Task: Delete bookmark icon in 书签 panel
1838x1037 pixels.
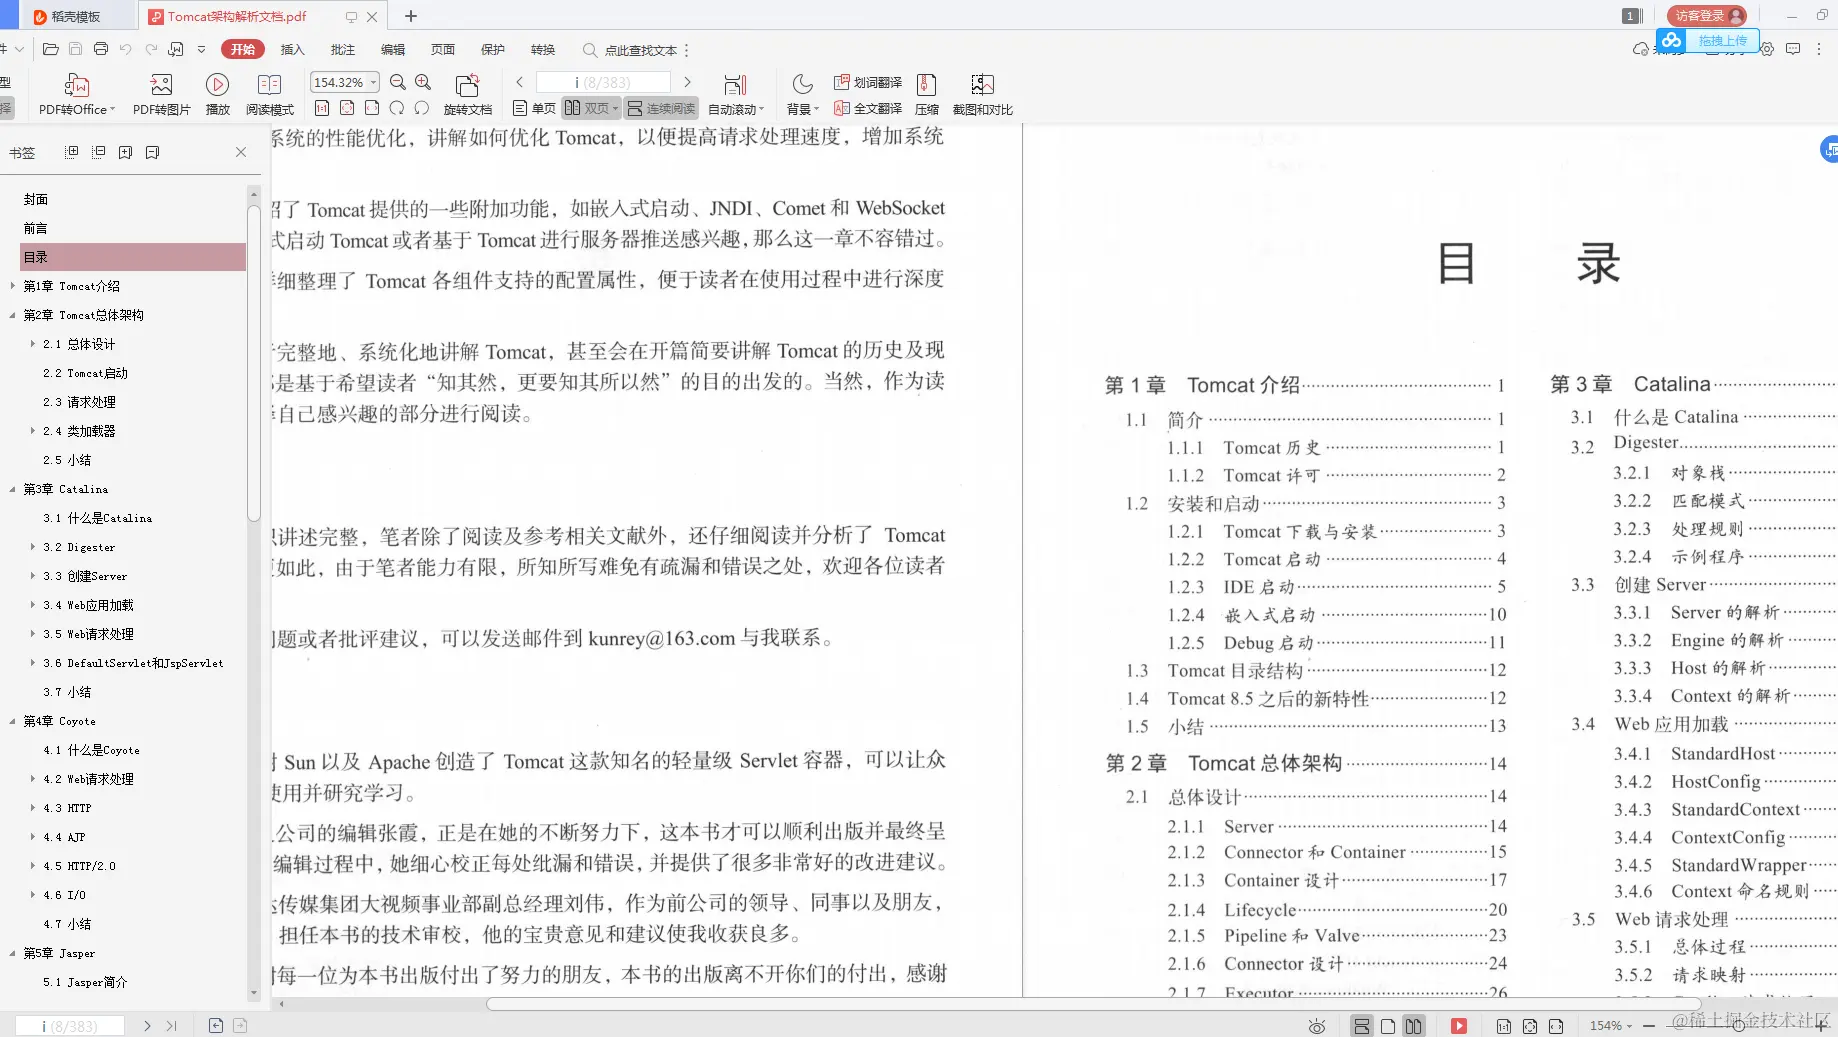Action: click(x=152, y=152)
